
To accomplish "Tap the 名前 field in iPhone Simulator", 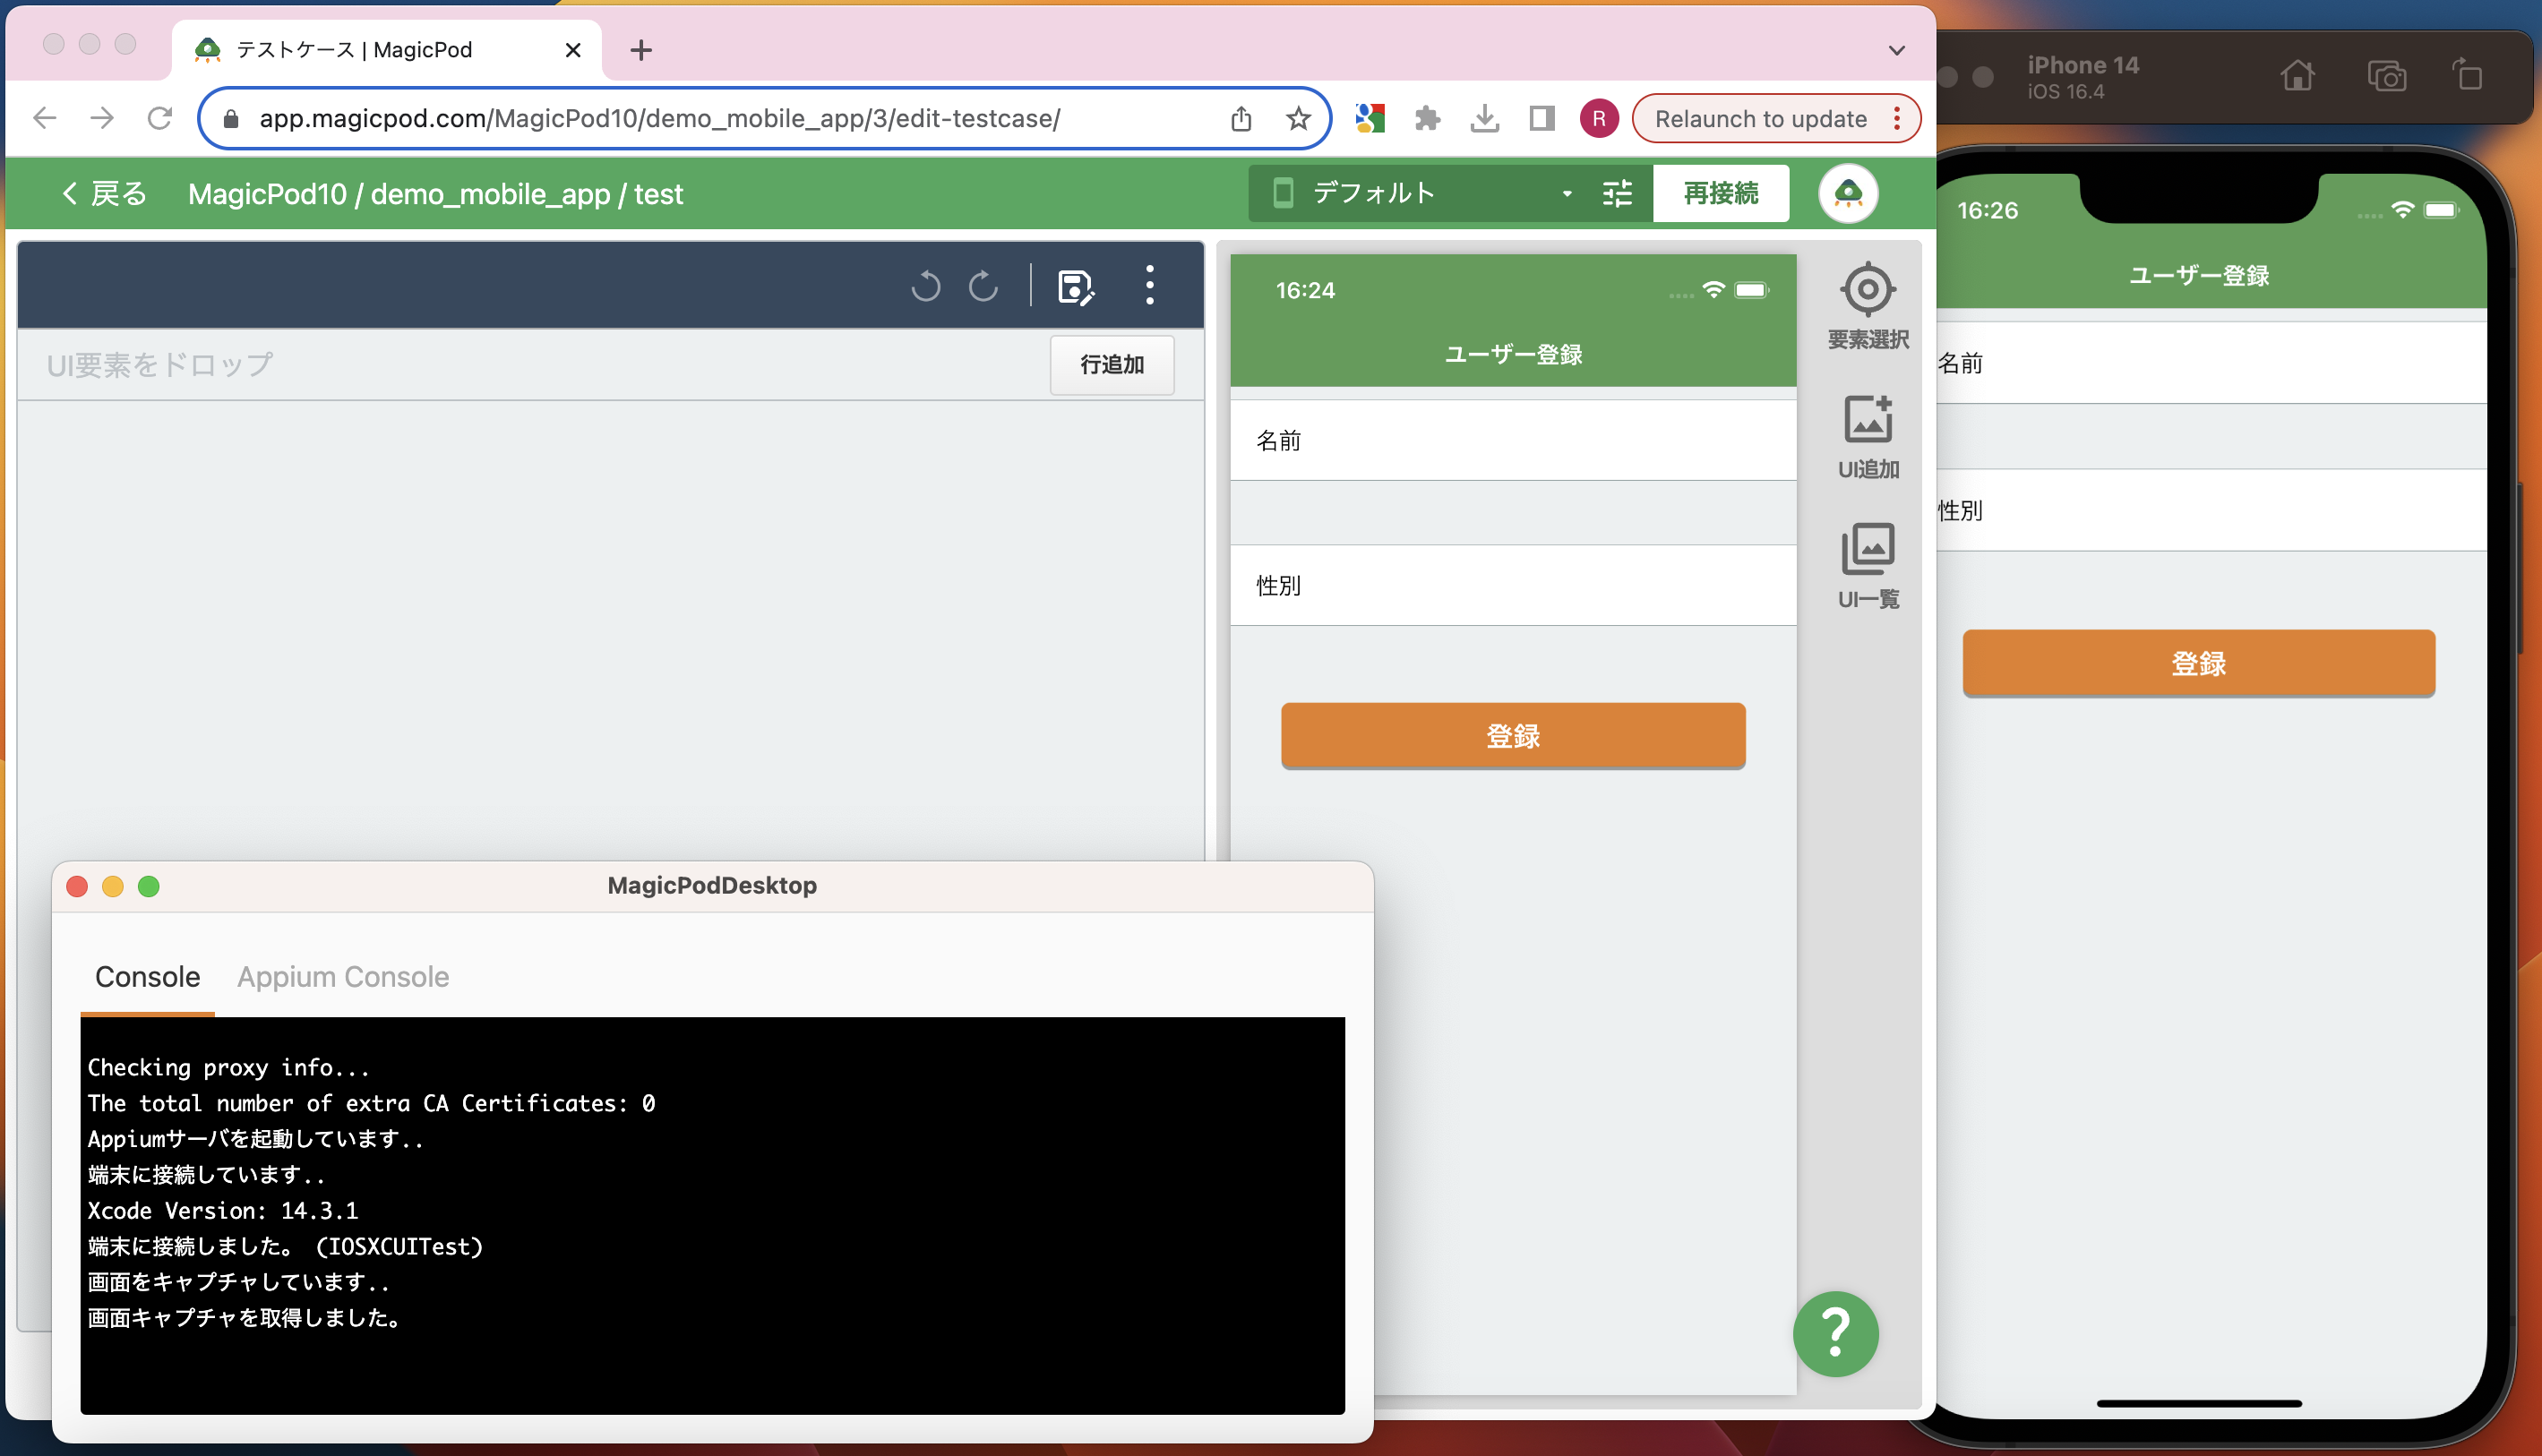I will 2211,363.
